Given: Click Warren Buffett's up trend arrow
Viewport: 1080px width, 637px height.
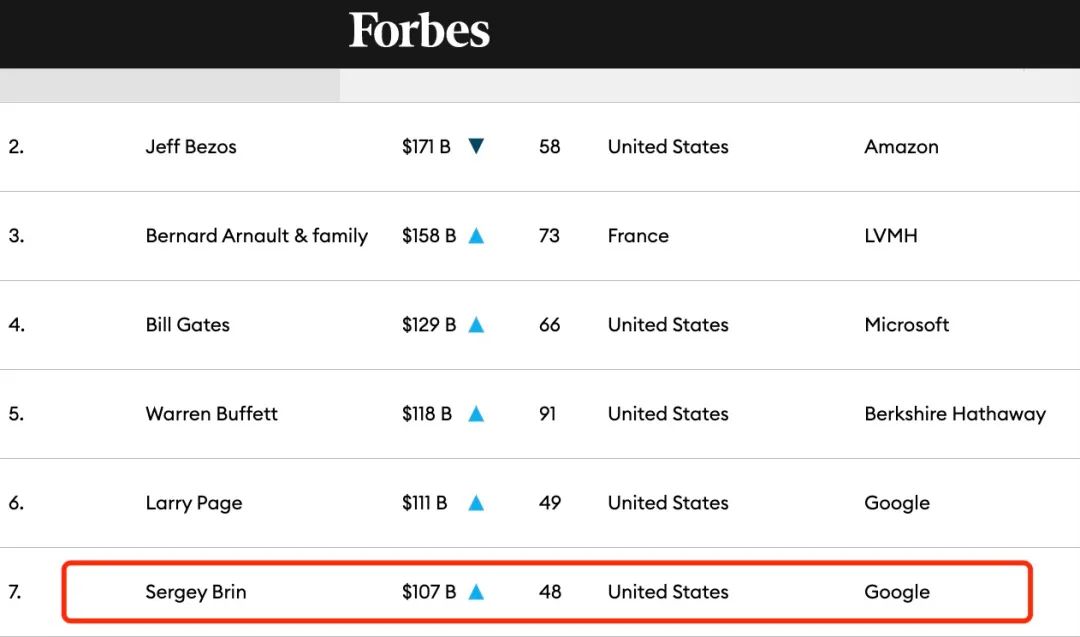Looking at the screenshot, I should pos(476,414).
